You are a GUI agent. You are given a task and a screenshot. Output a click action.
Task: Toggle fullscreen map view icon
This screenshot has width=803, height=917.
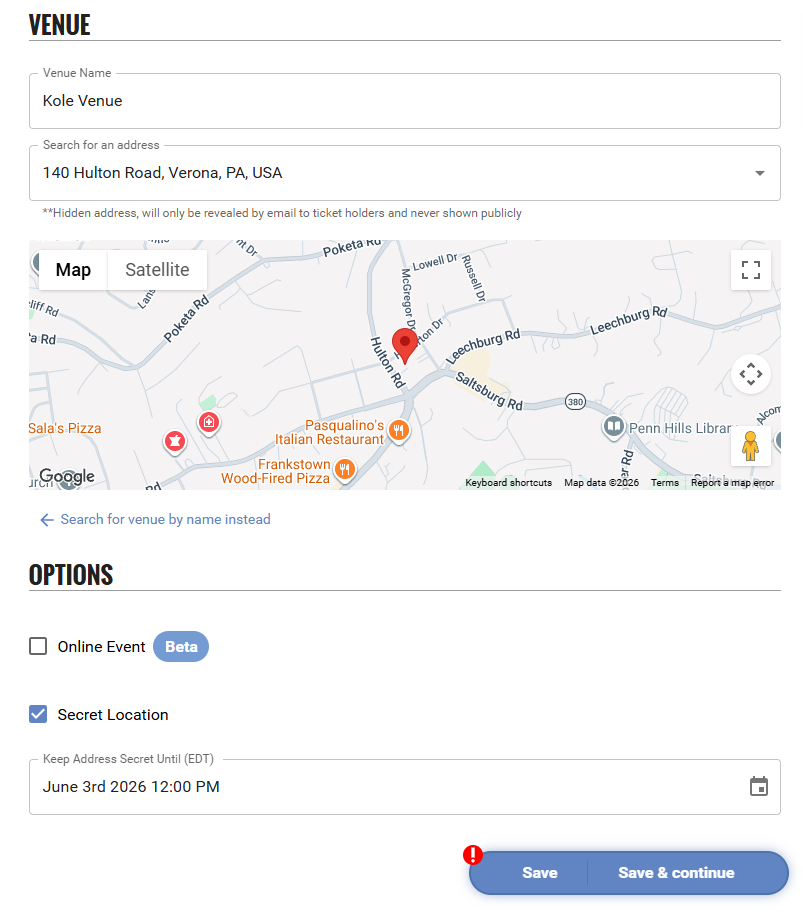pyautogui.click(x=750, y=270)
